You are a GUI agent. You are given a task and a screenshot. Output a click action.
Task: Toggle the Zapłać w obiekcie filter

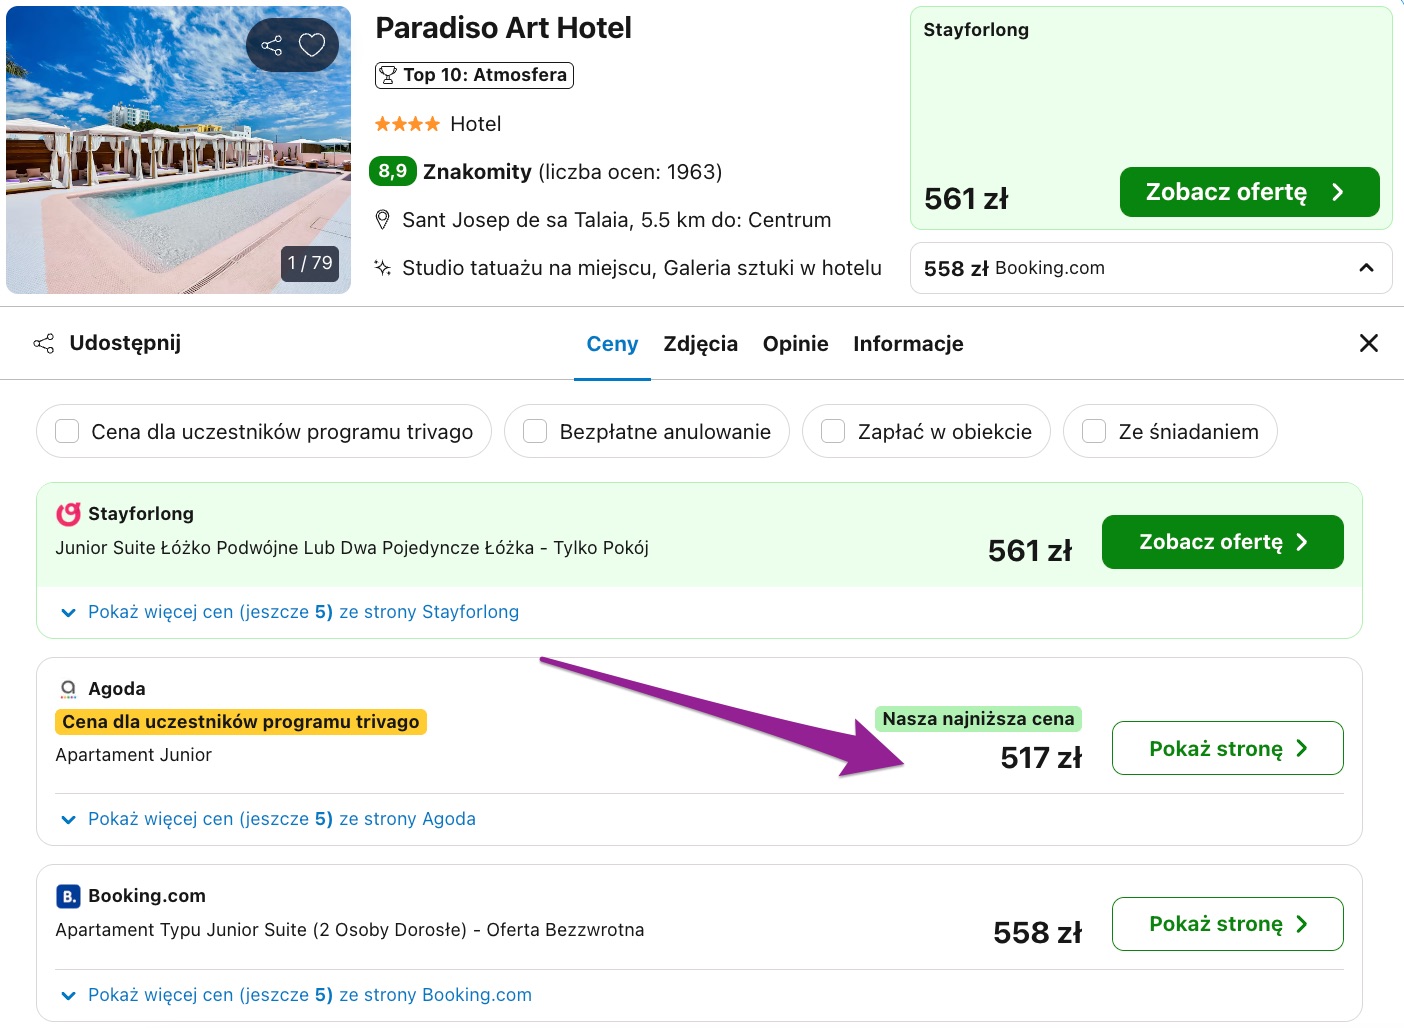[x=833, y=431]
